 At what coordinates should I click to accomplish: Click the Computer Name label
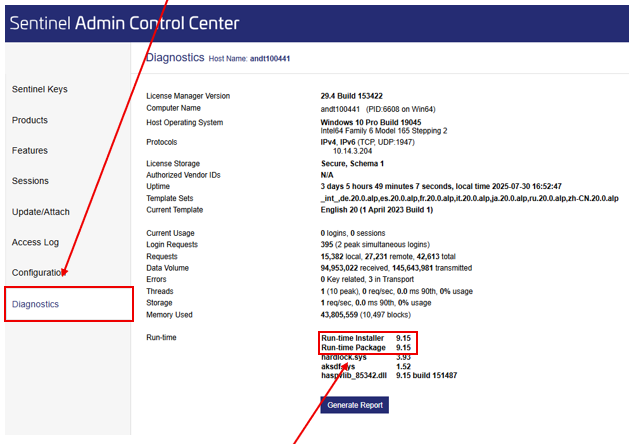coord(173,108)
